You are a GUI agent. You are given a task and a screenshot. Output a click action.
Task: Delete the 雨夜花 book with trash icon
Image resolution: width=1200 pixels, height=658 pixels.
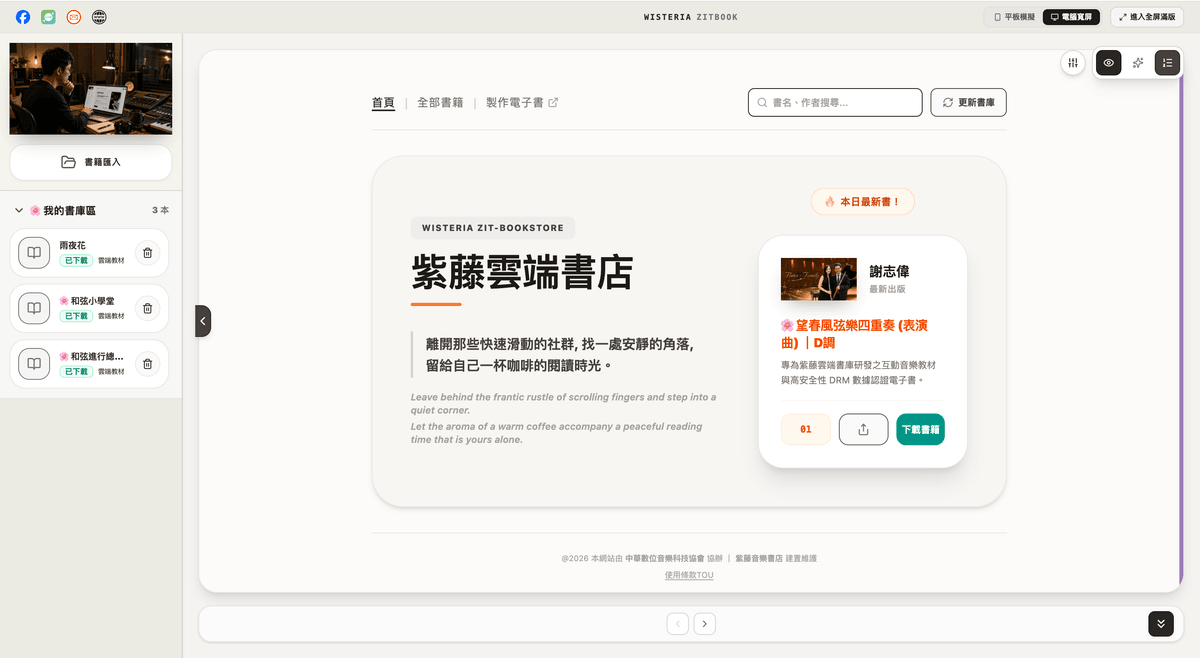click(147, 253)
